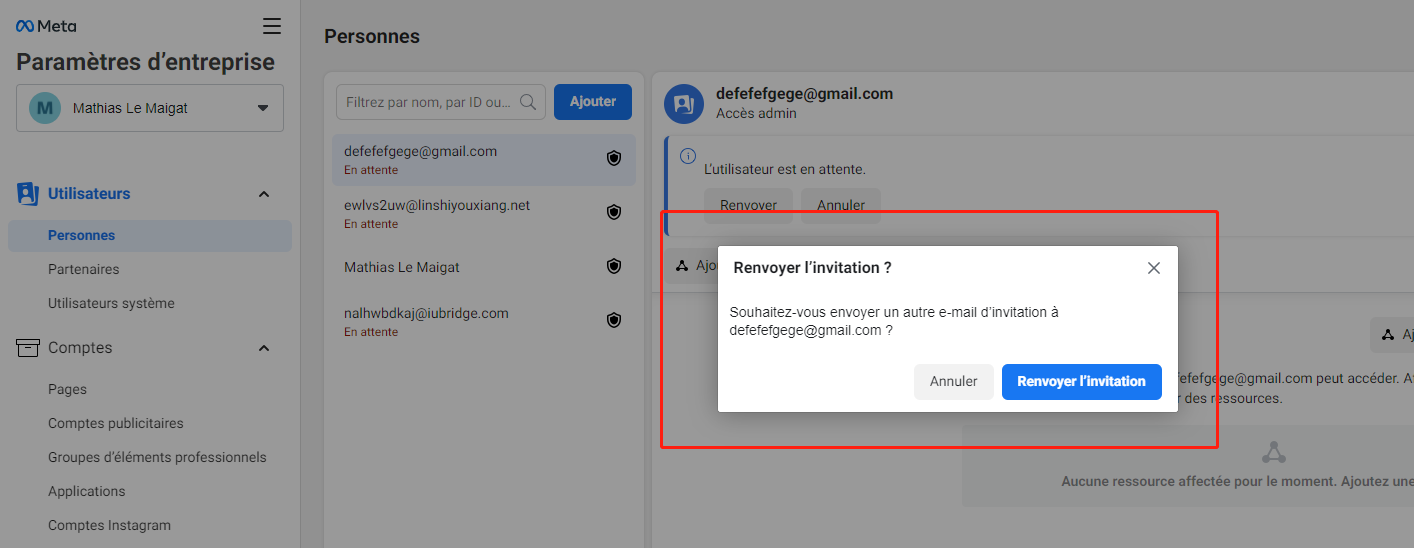Screen dimensions: 1414x548
Task: Collapse the Comptes section
Action: click(264, 348)
